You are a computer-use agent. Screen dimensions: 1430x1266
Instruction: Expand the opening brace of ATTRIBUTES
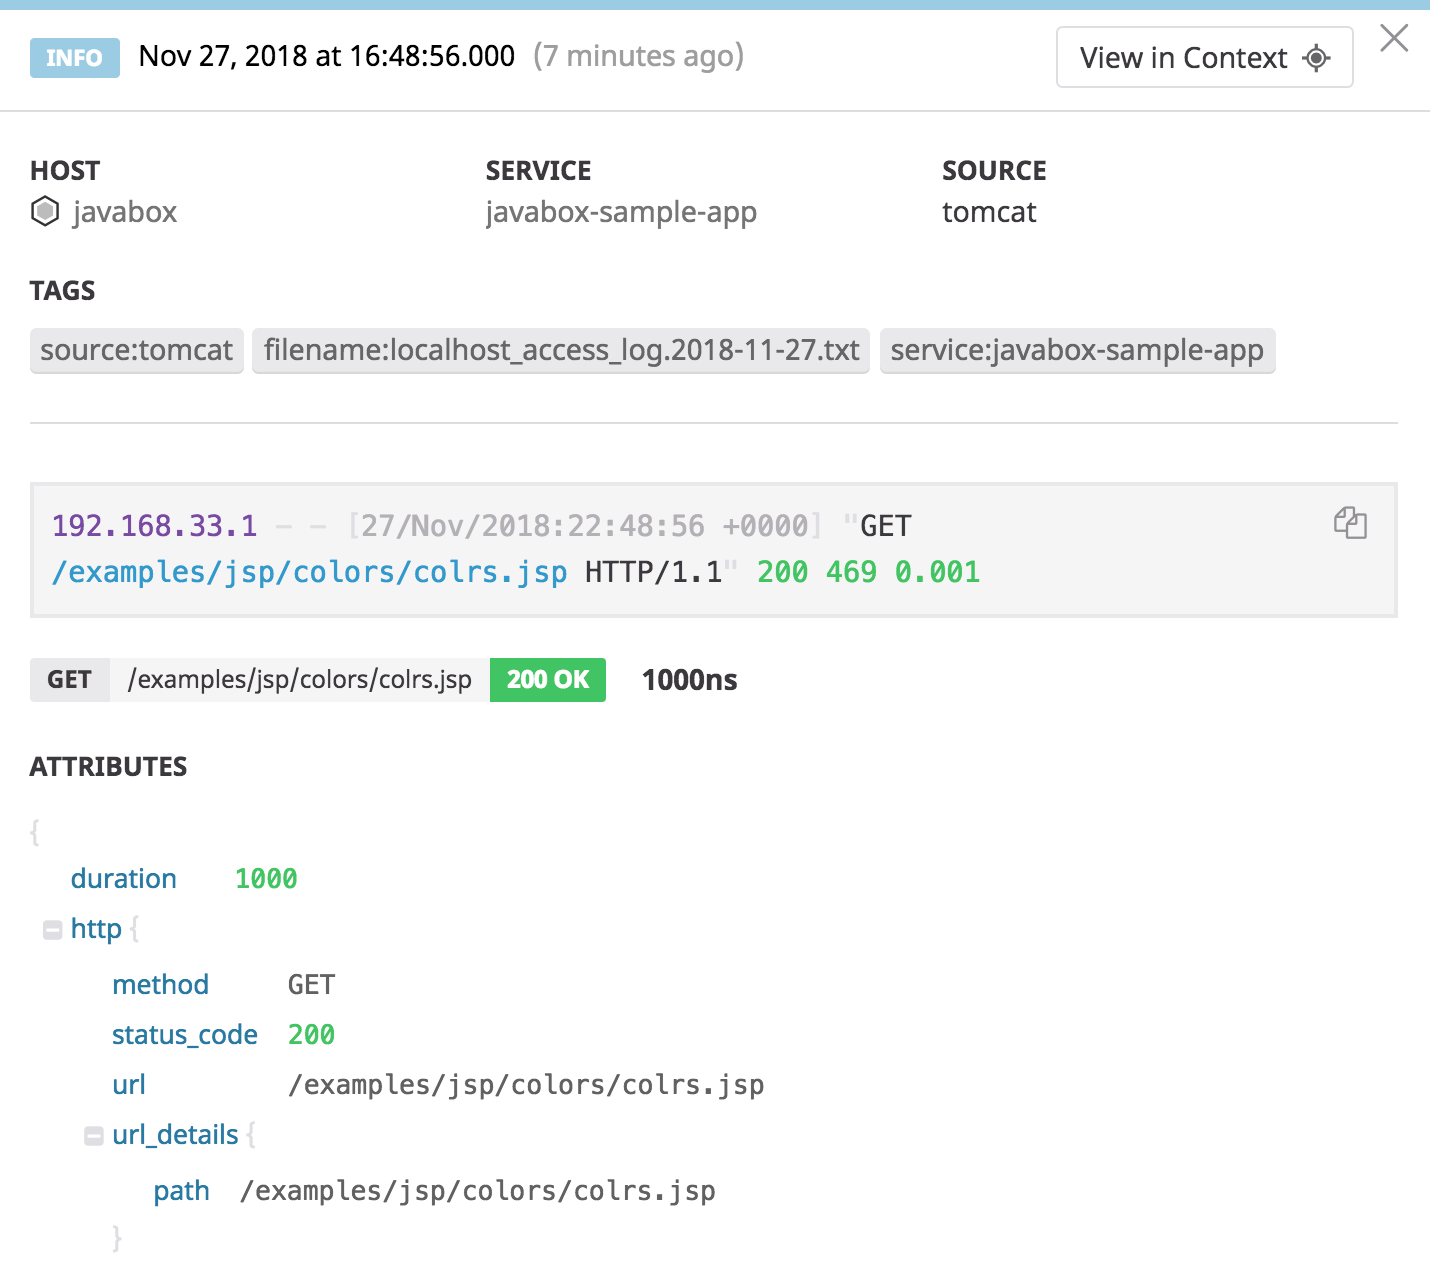pos(35,830)
